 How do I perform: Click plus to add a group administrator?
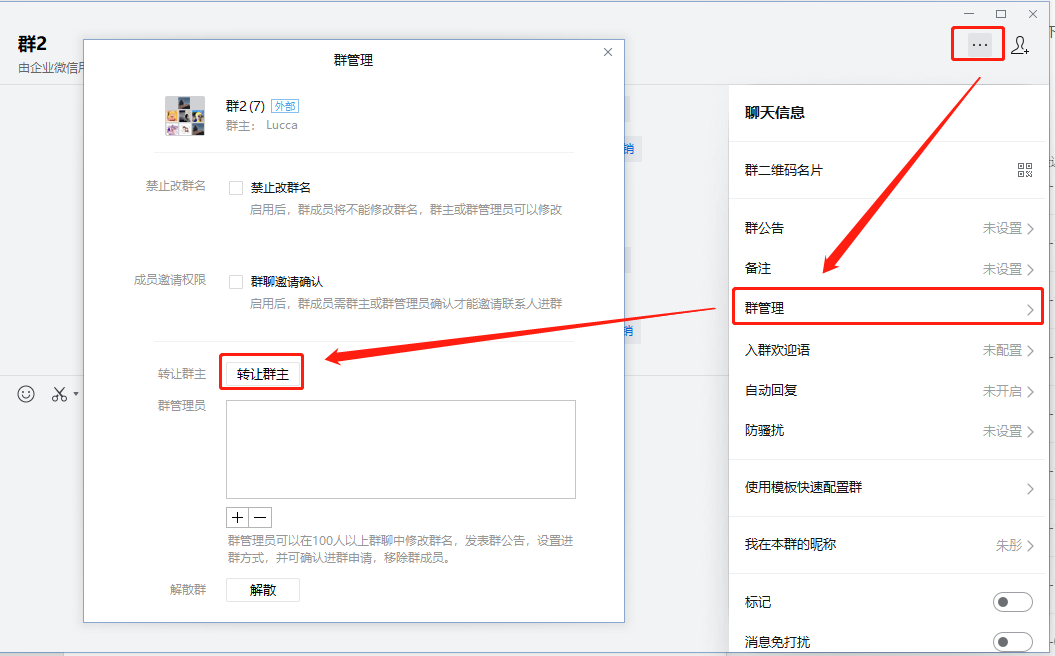pos(235,517)
